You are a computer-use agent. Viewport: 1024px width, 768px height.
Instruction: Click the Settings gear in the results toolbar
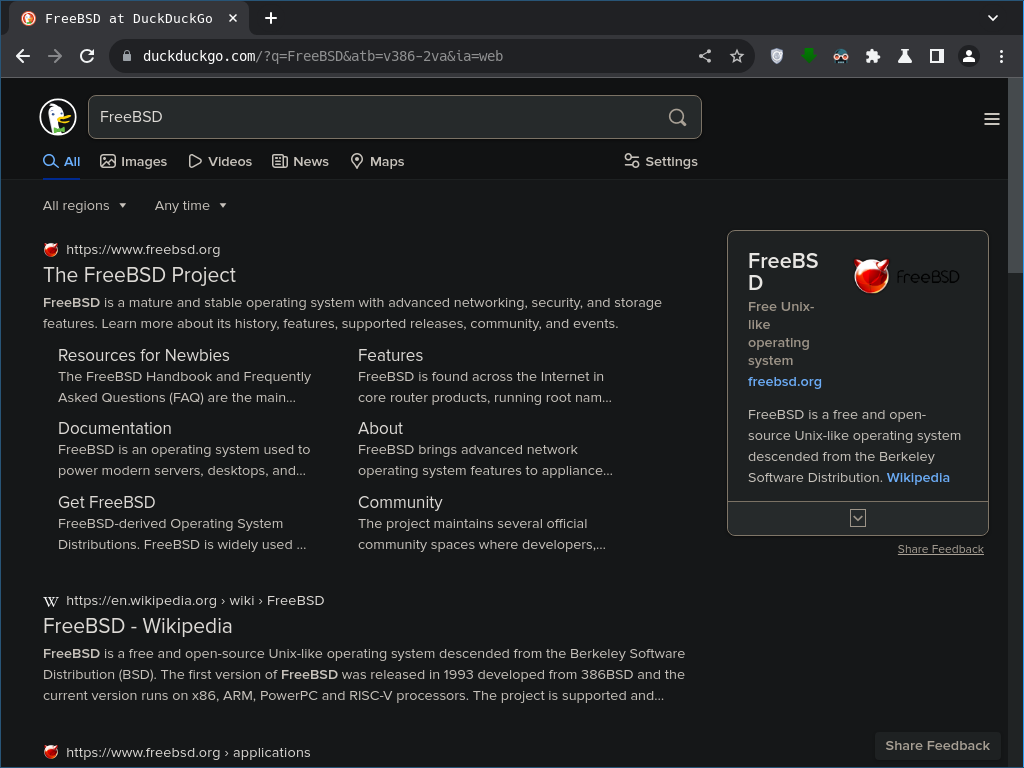[660, 161]
